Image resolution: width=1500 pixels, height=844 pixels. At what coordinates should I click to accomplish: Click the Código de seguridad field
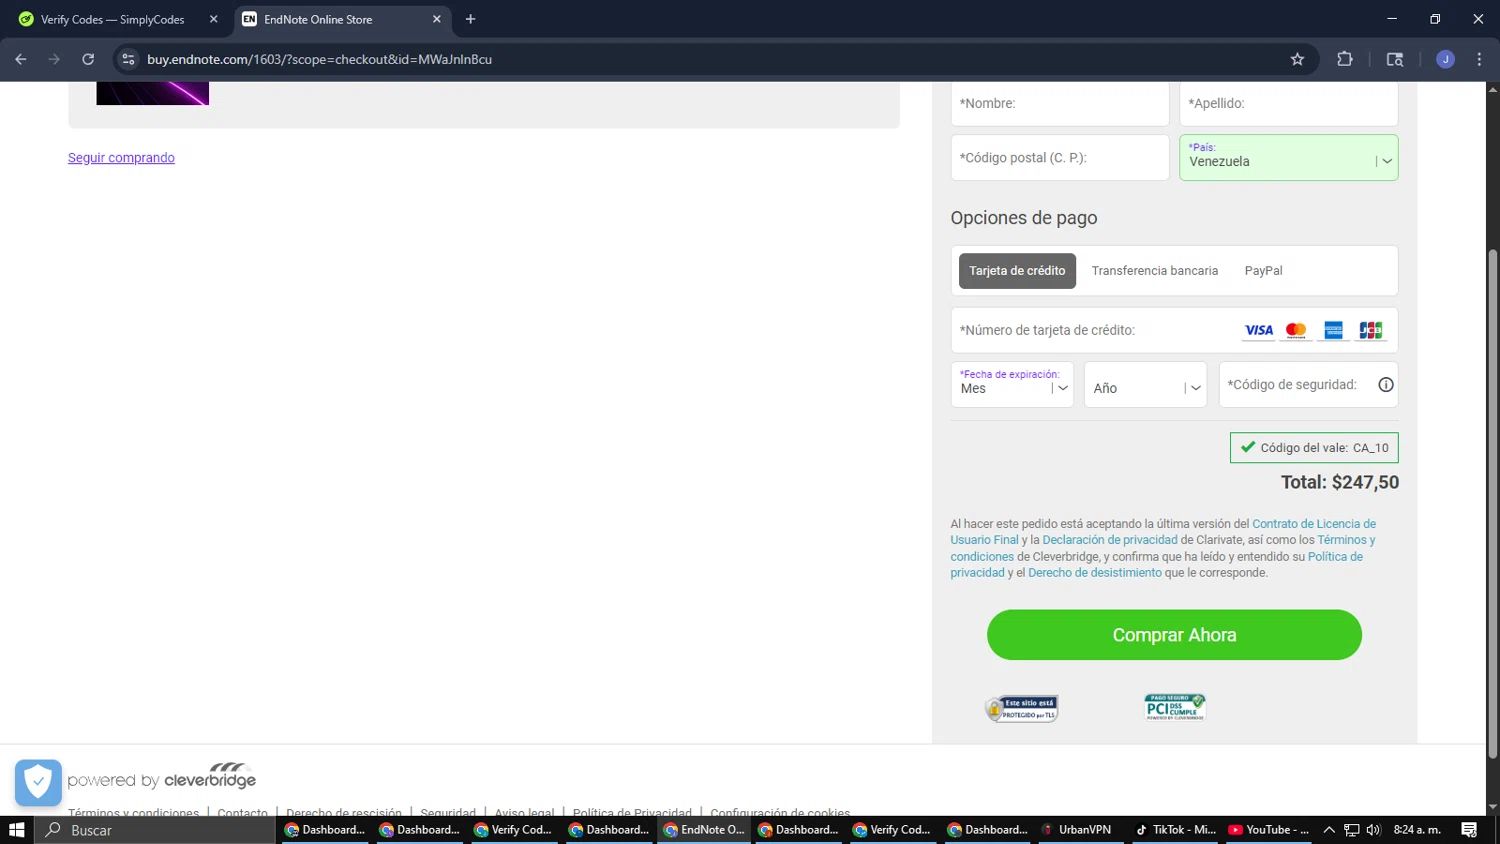pyautogui.click(x=1308, y=385)
